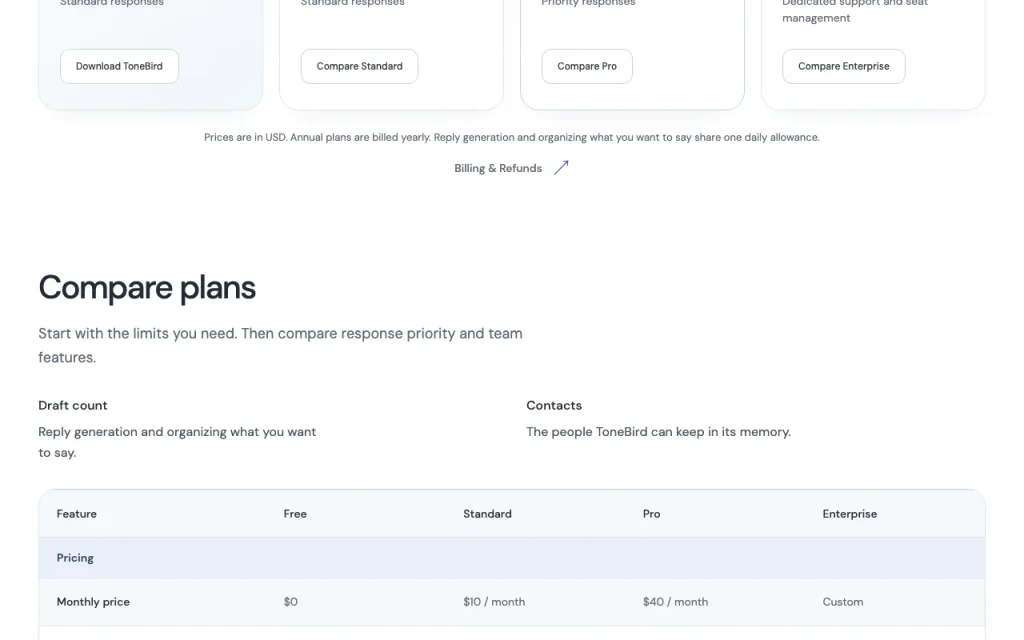The width and height of the screenshot is (1024, 640).
Task: Click the Download ToneBird button
Action: (x=119, y=66)
